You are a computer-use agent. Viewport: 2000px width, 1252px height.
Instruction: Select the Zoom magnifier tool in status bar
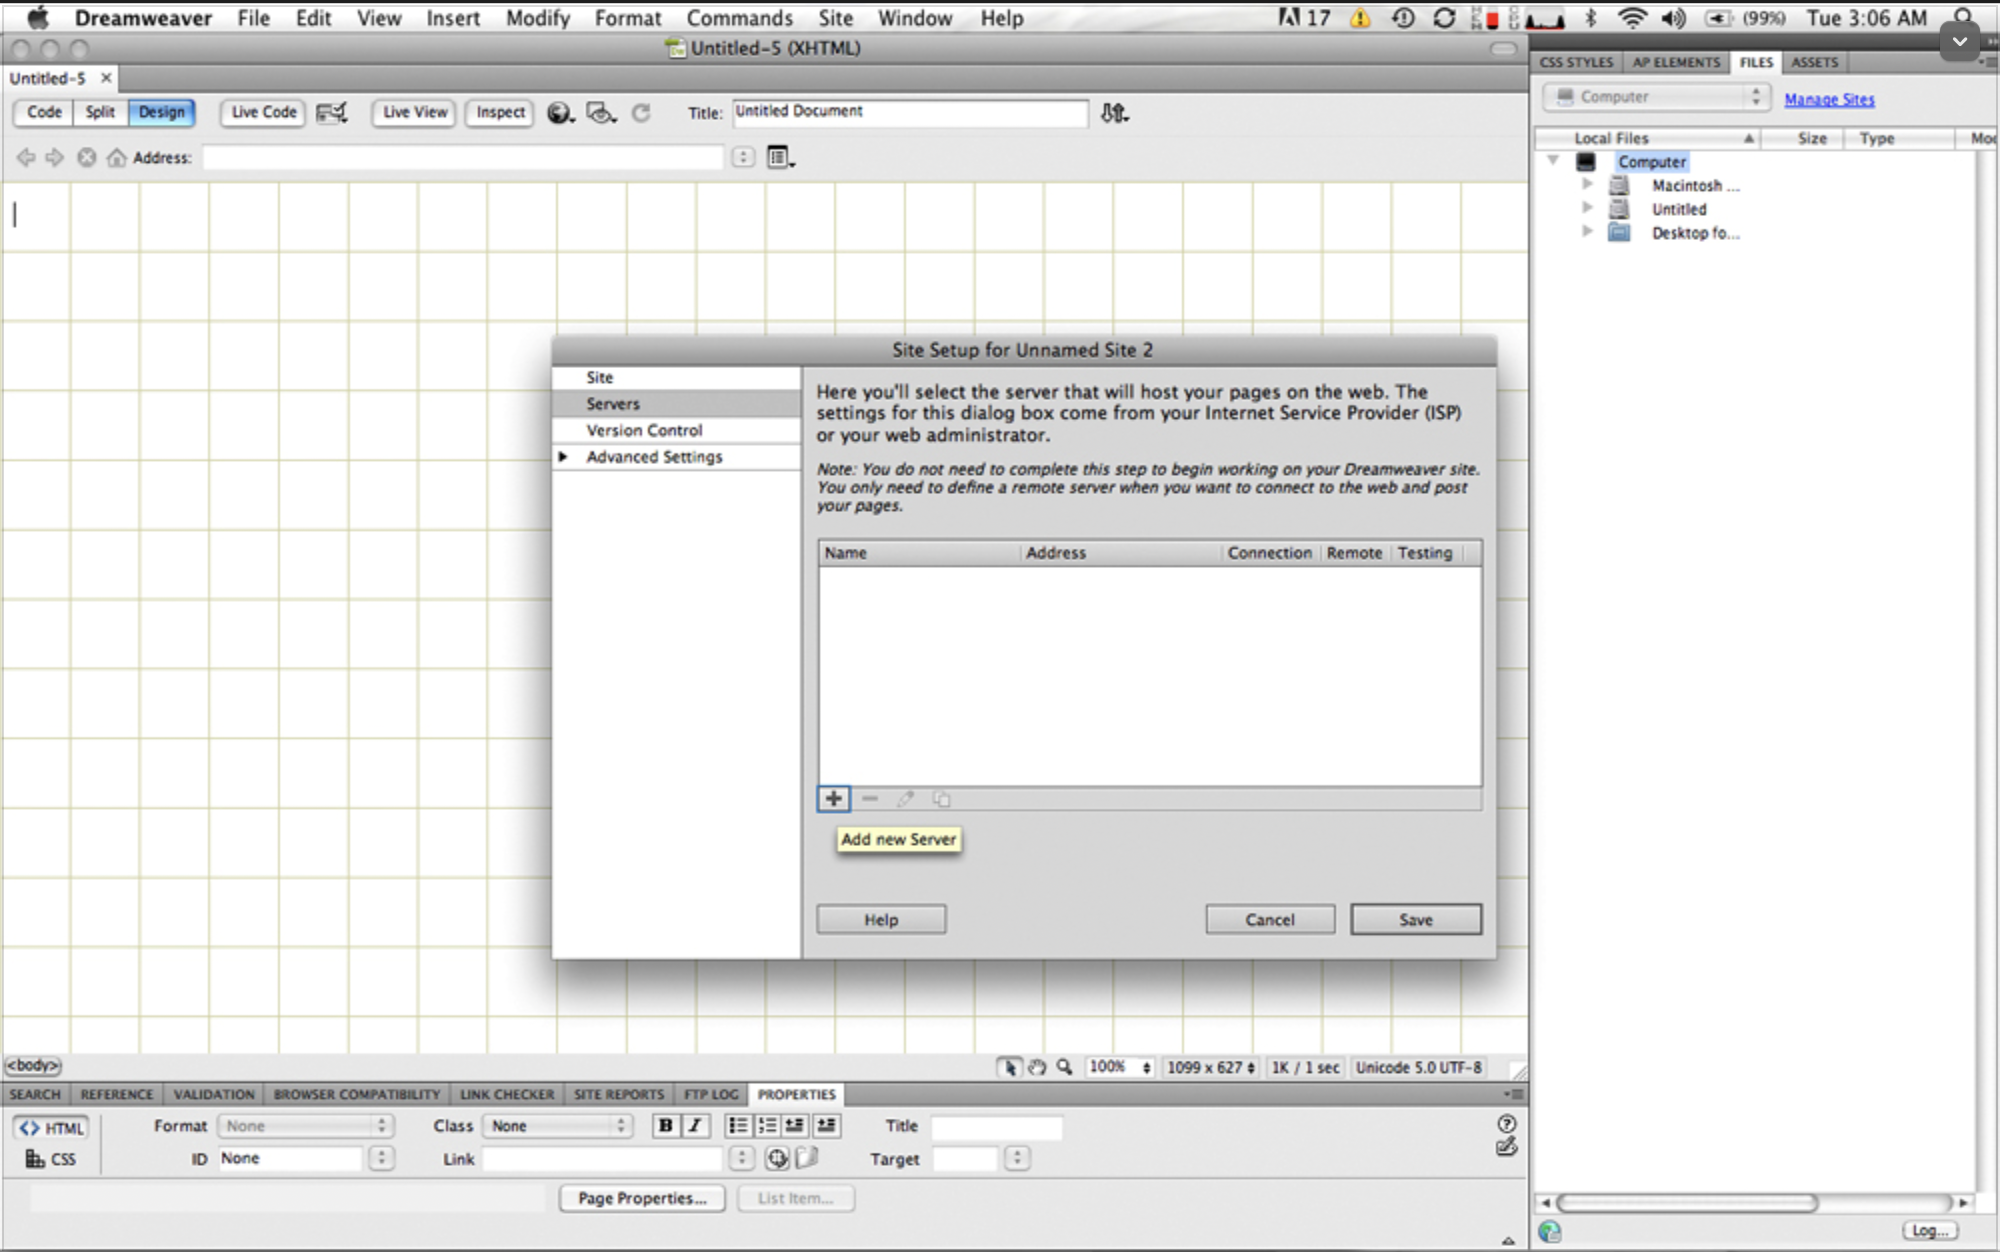tap(1065, 1067)
